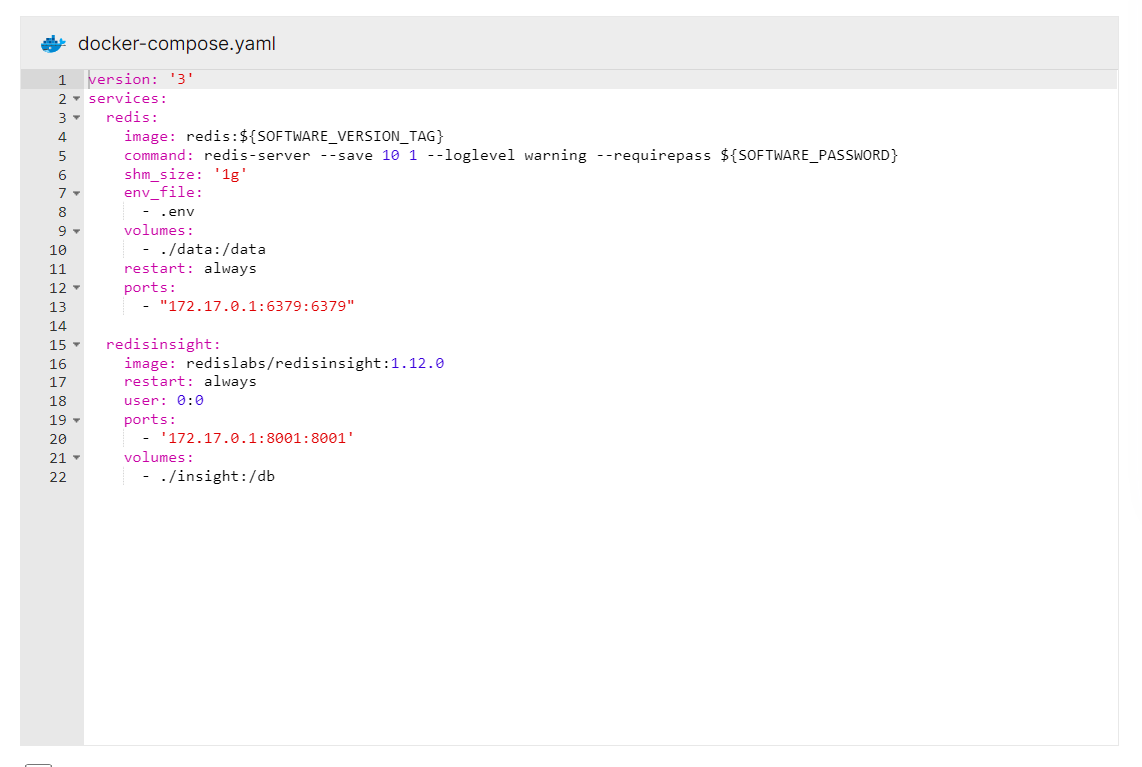Viewport: 1142px width, 767px height.
Task: Collapse the env_file fold arrow
Action: (76, 193)
